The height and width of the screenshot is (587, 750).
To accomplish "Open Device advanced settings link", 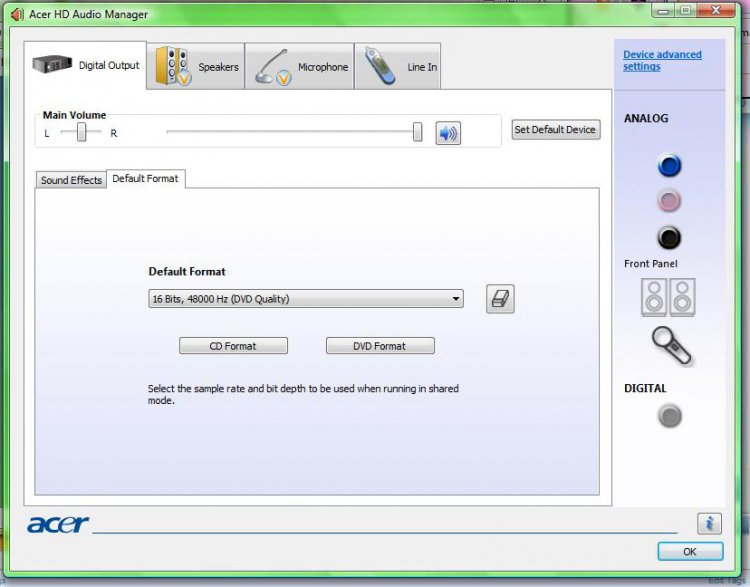I will 662,61.
